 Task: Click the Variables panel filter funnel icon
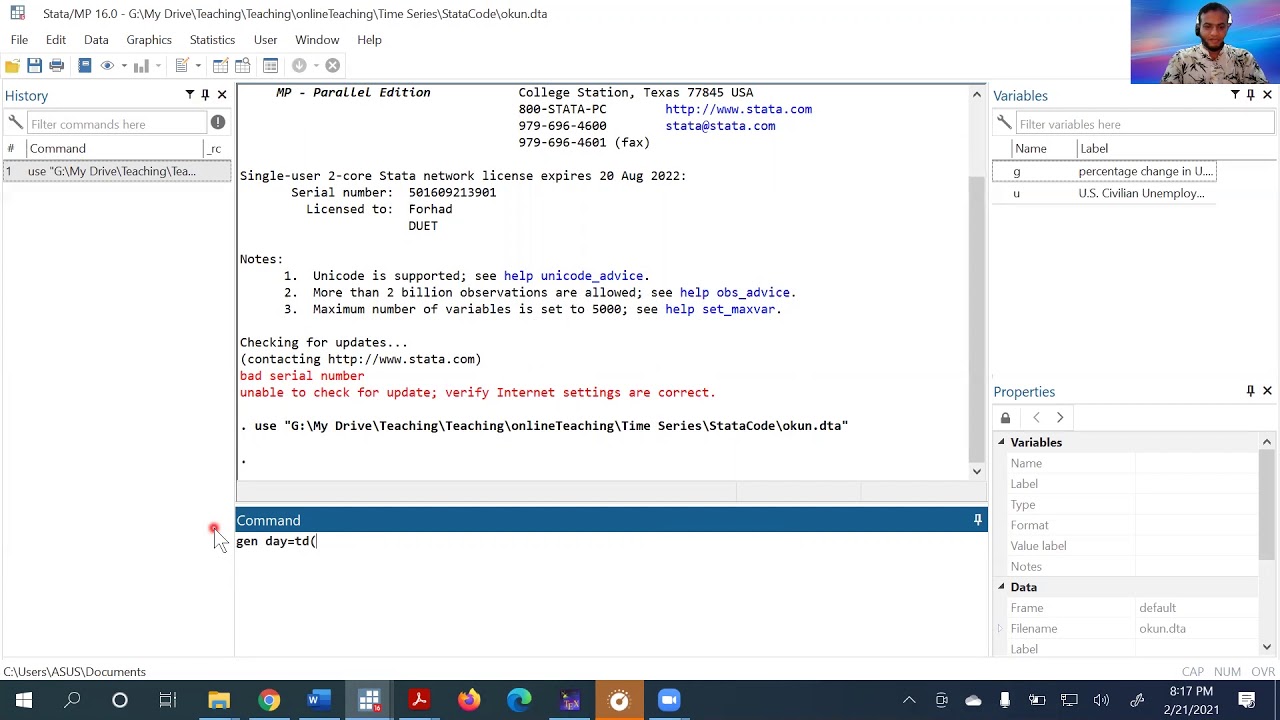point(1235,95)
